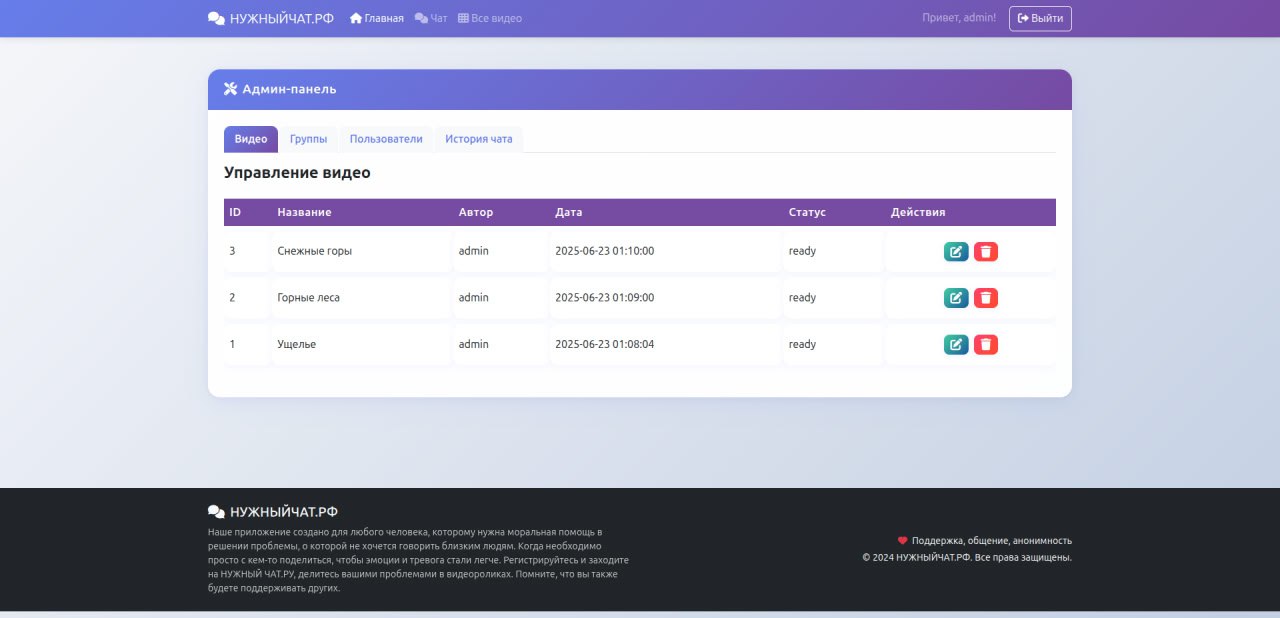Viewport: 1280px width, 618px height.
Task: Navigate to Все видео page
Action: (x=490, y=18)
